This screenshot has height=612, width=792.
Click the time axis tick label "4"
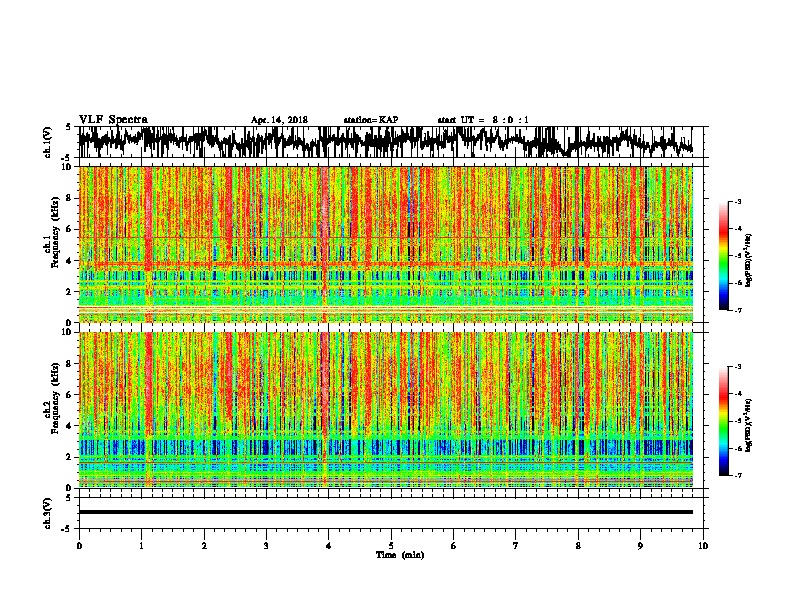[x=329, y=546]
